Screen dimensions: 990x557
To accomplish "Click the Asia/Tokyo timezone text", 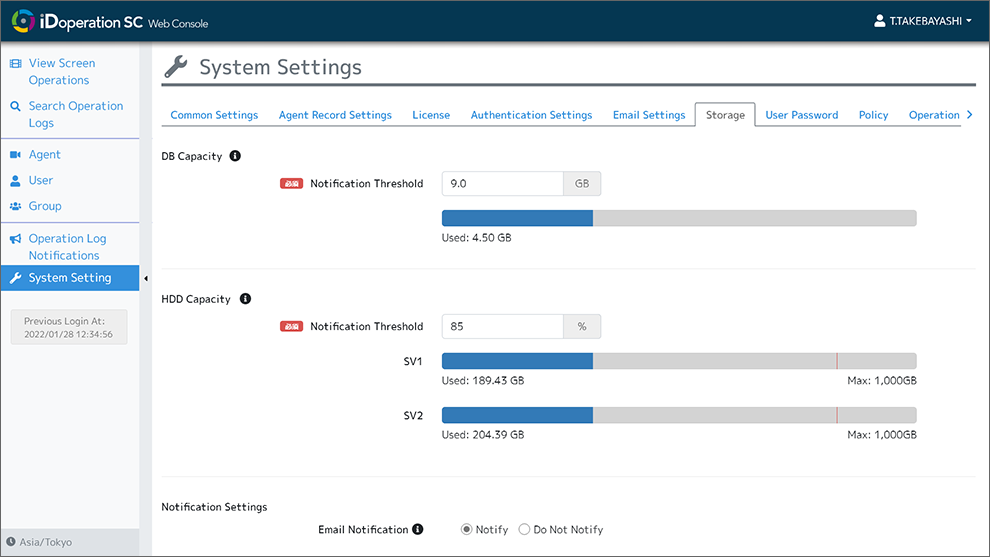I will tap(45, 542).
